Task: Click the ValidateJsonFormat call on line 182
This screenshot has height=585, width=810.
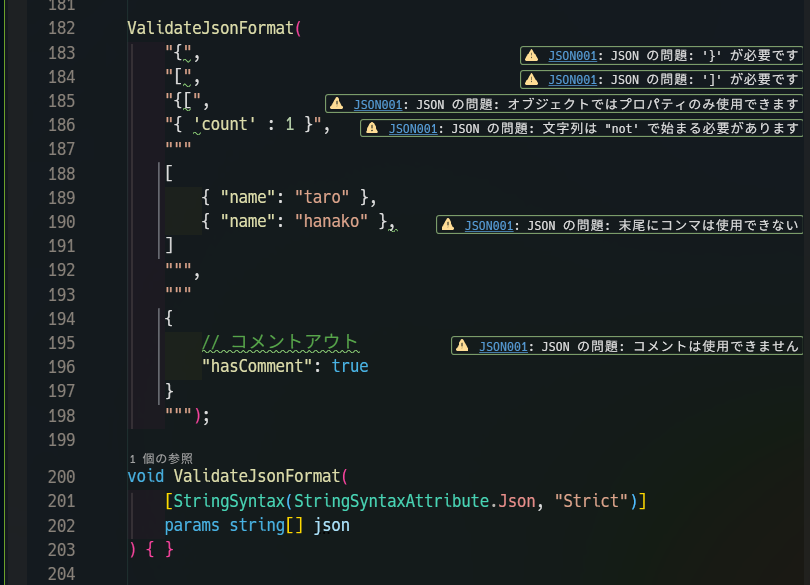Action: point(211,28)
